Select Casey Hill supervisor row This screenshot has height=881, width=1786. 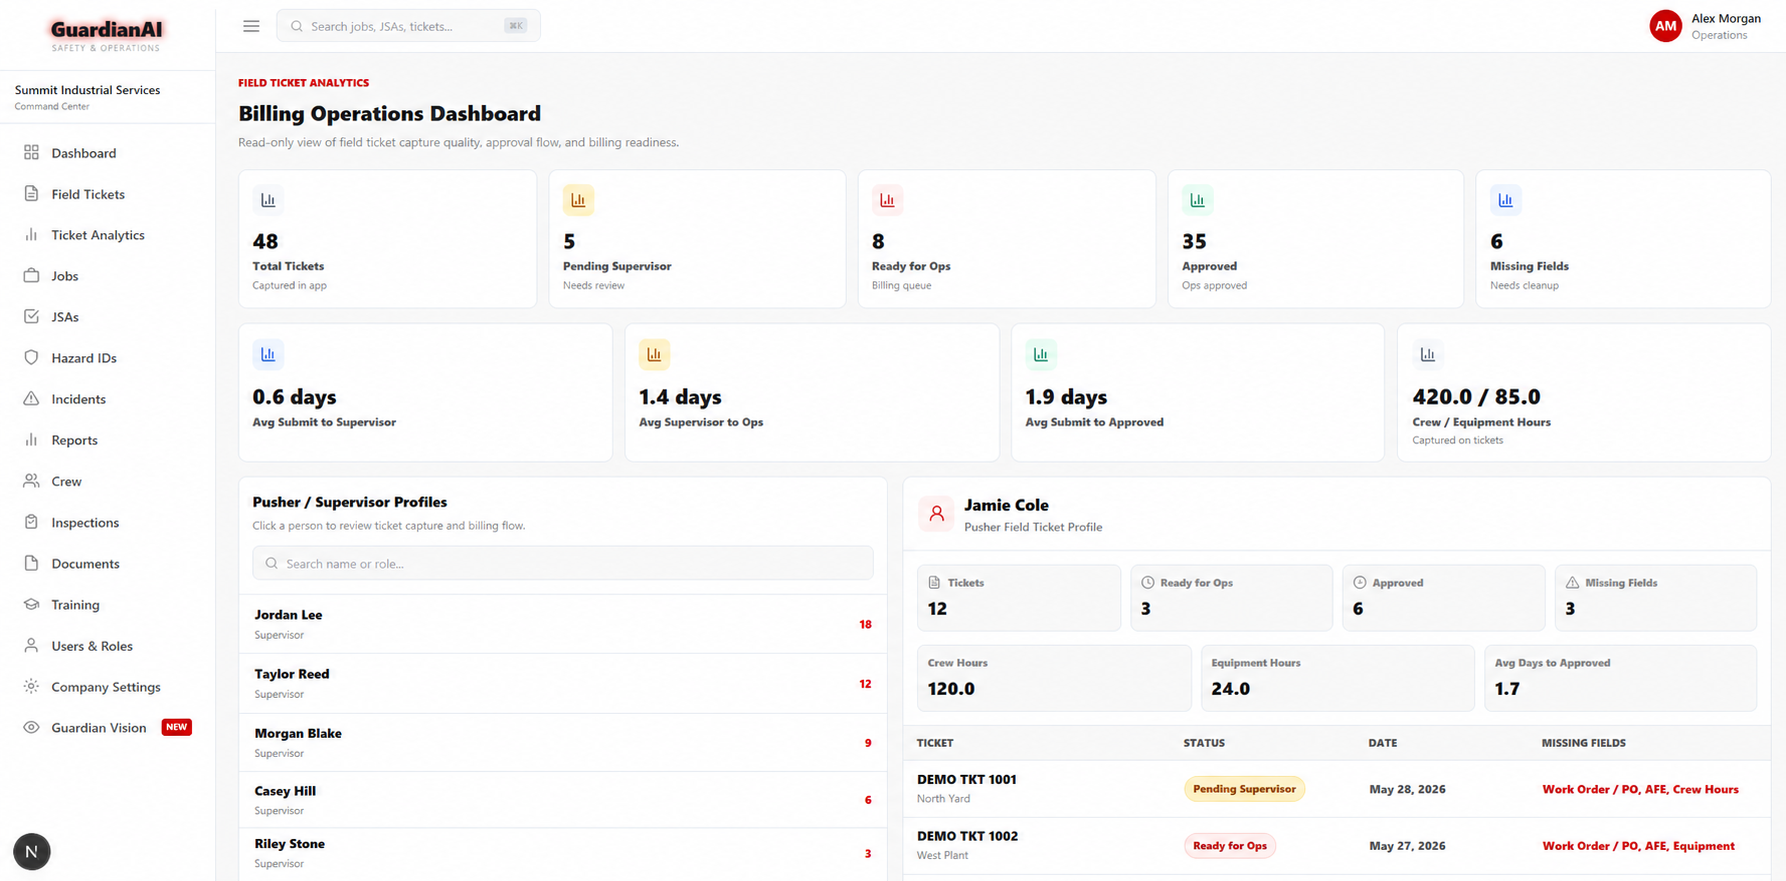[x=563, y=800]
